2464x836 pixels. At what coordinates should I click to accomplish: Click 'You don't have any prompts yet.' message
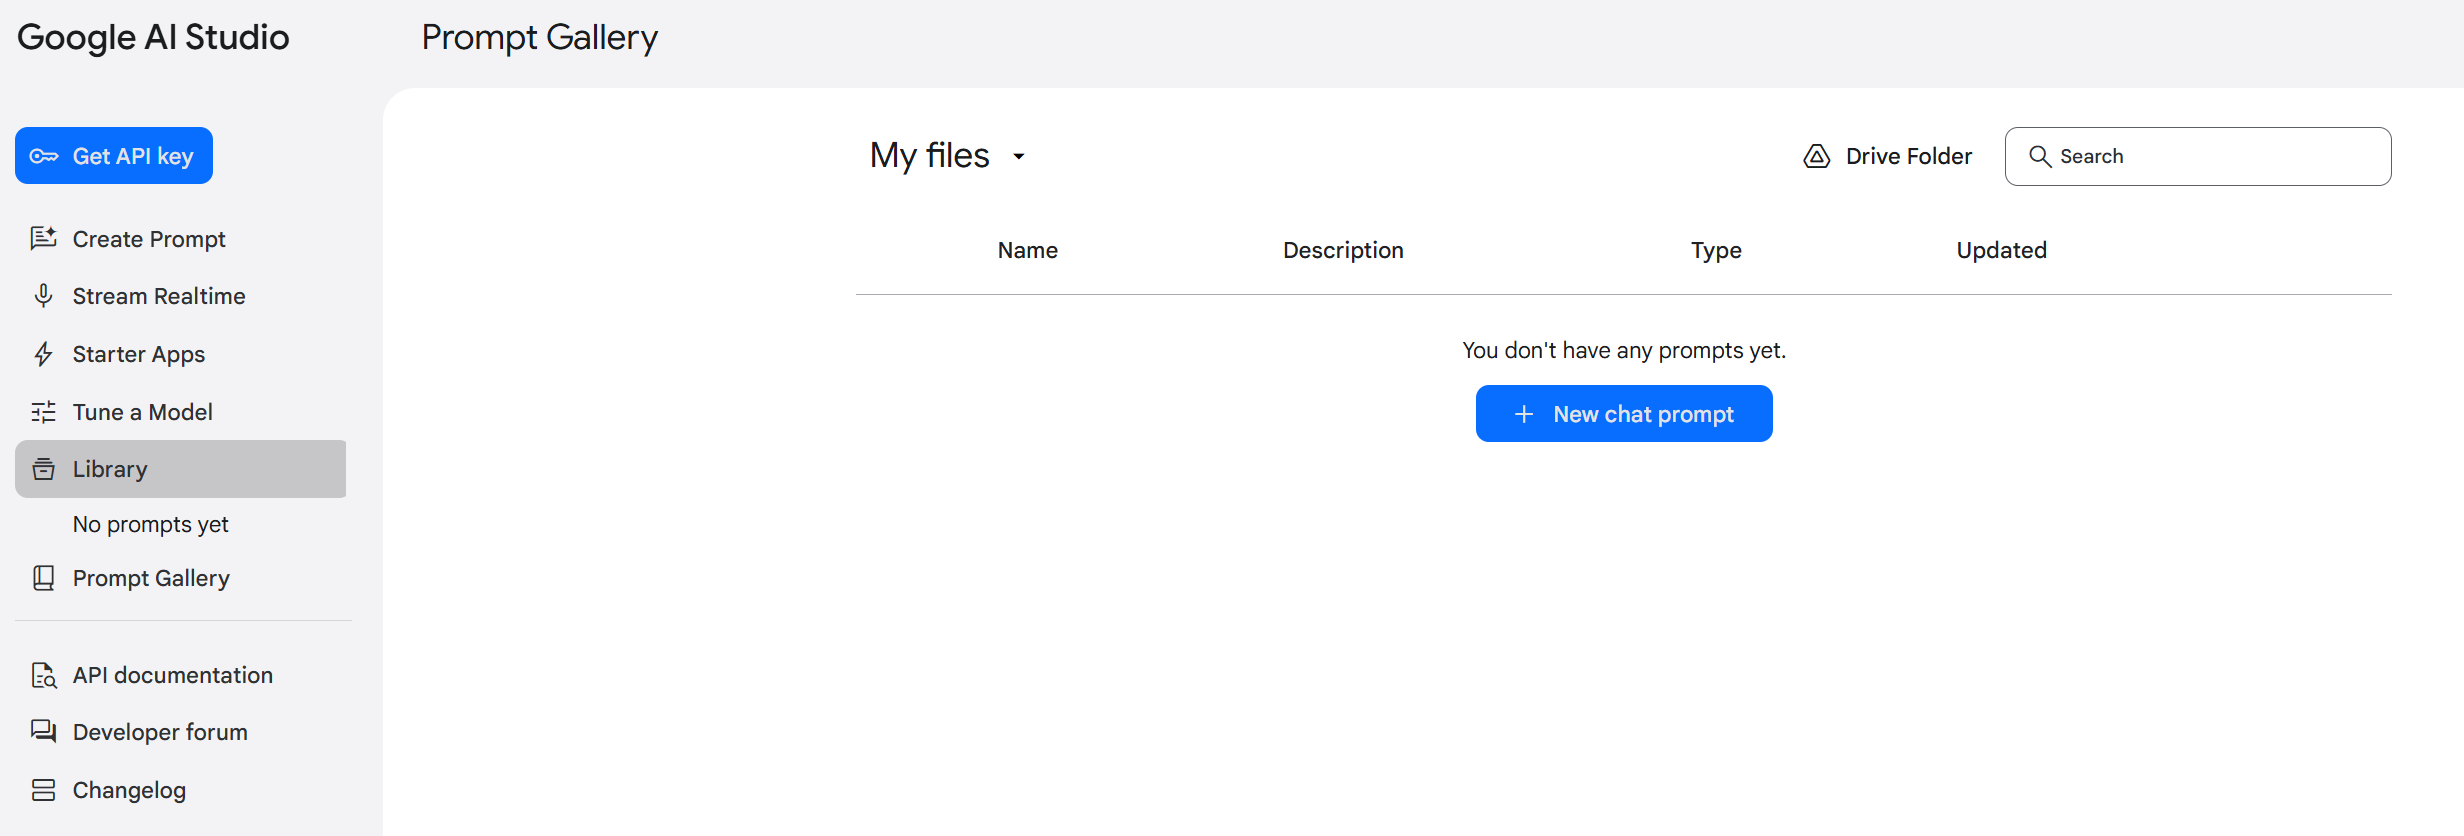coord(1624,350)
